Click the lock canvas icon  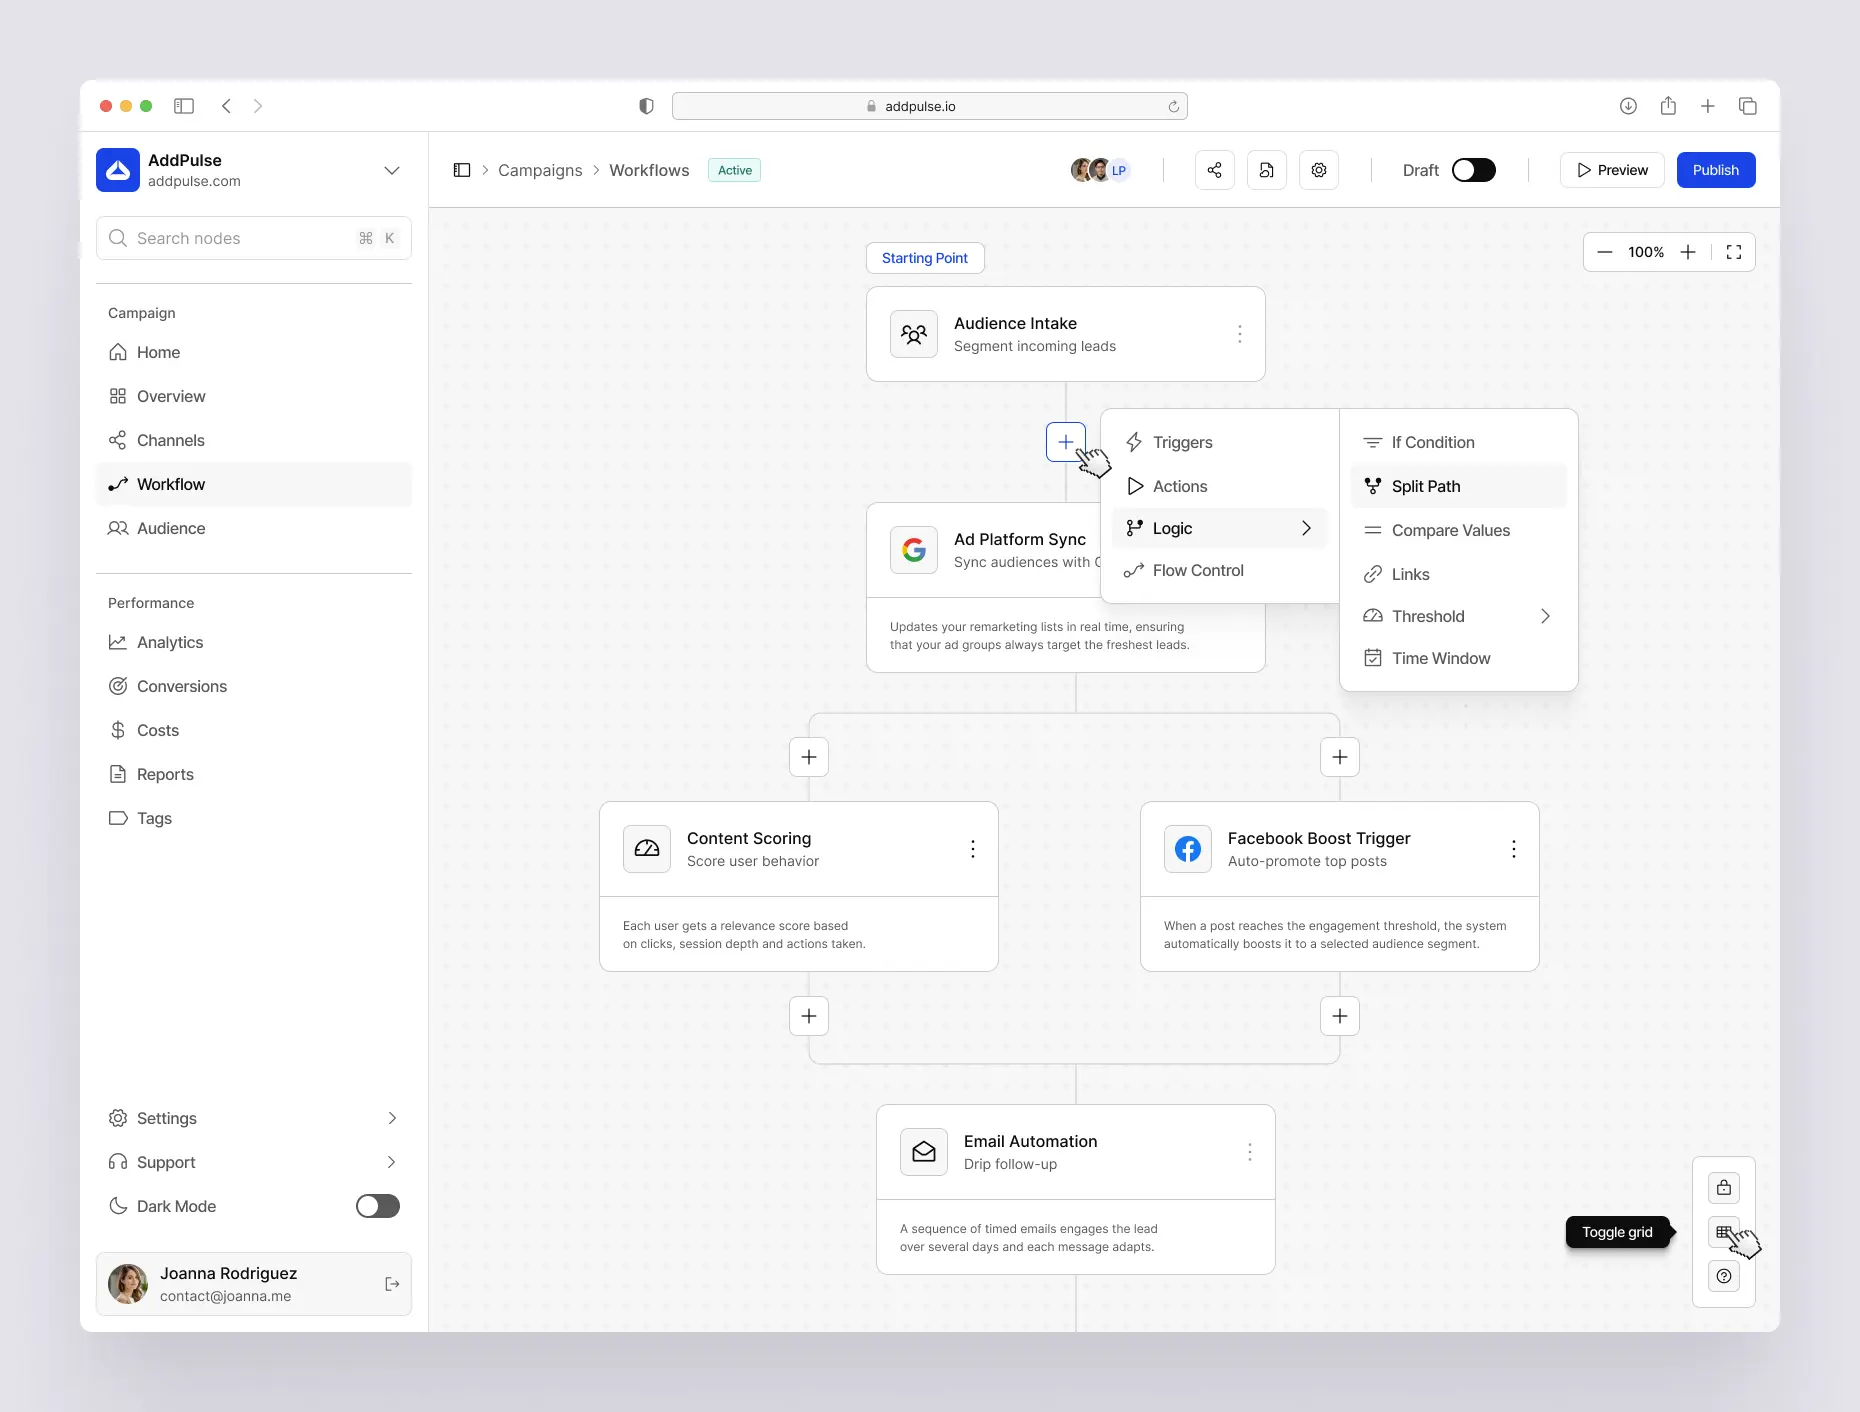(1724, 1188)
